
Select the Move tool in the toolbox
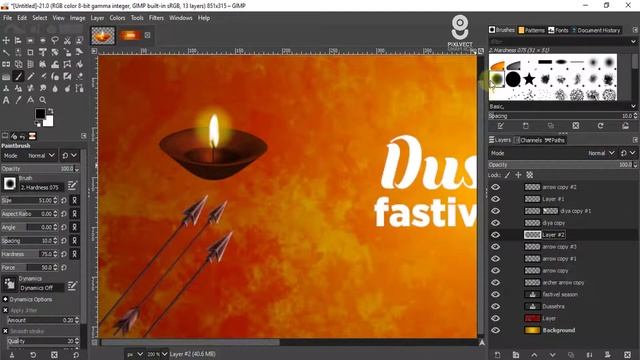pos(6,40)
